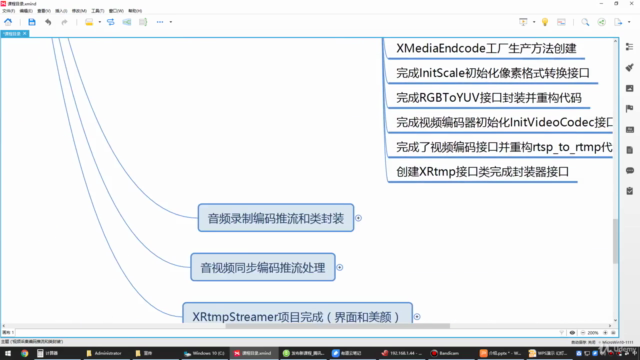Open Chrome from the taskbar
Screen dimensions: 640x360
point(24,353)
